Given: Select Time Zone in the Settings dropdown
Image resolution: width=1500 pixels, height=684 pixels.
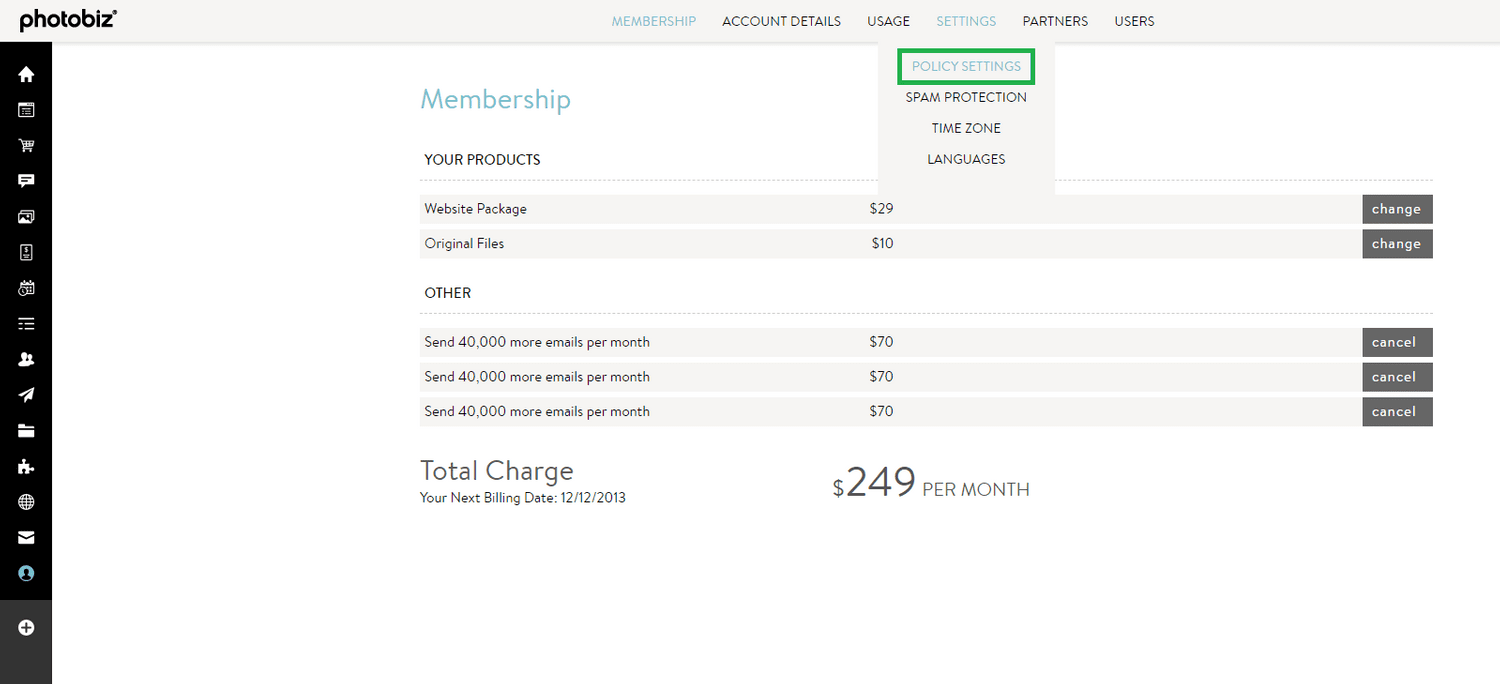Looking at the screenshot, I should pyautogui.click(x=965, y=128).
